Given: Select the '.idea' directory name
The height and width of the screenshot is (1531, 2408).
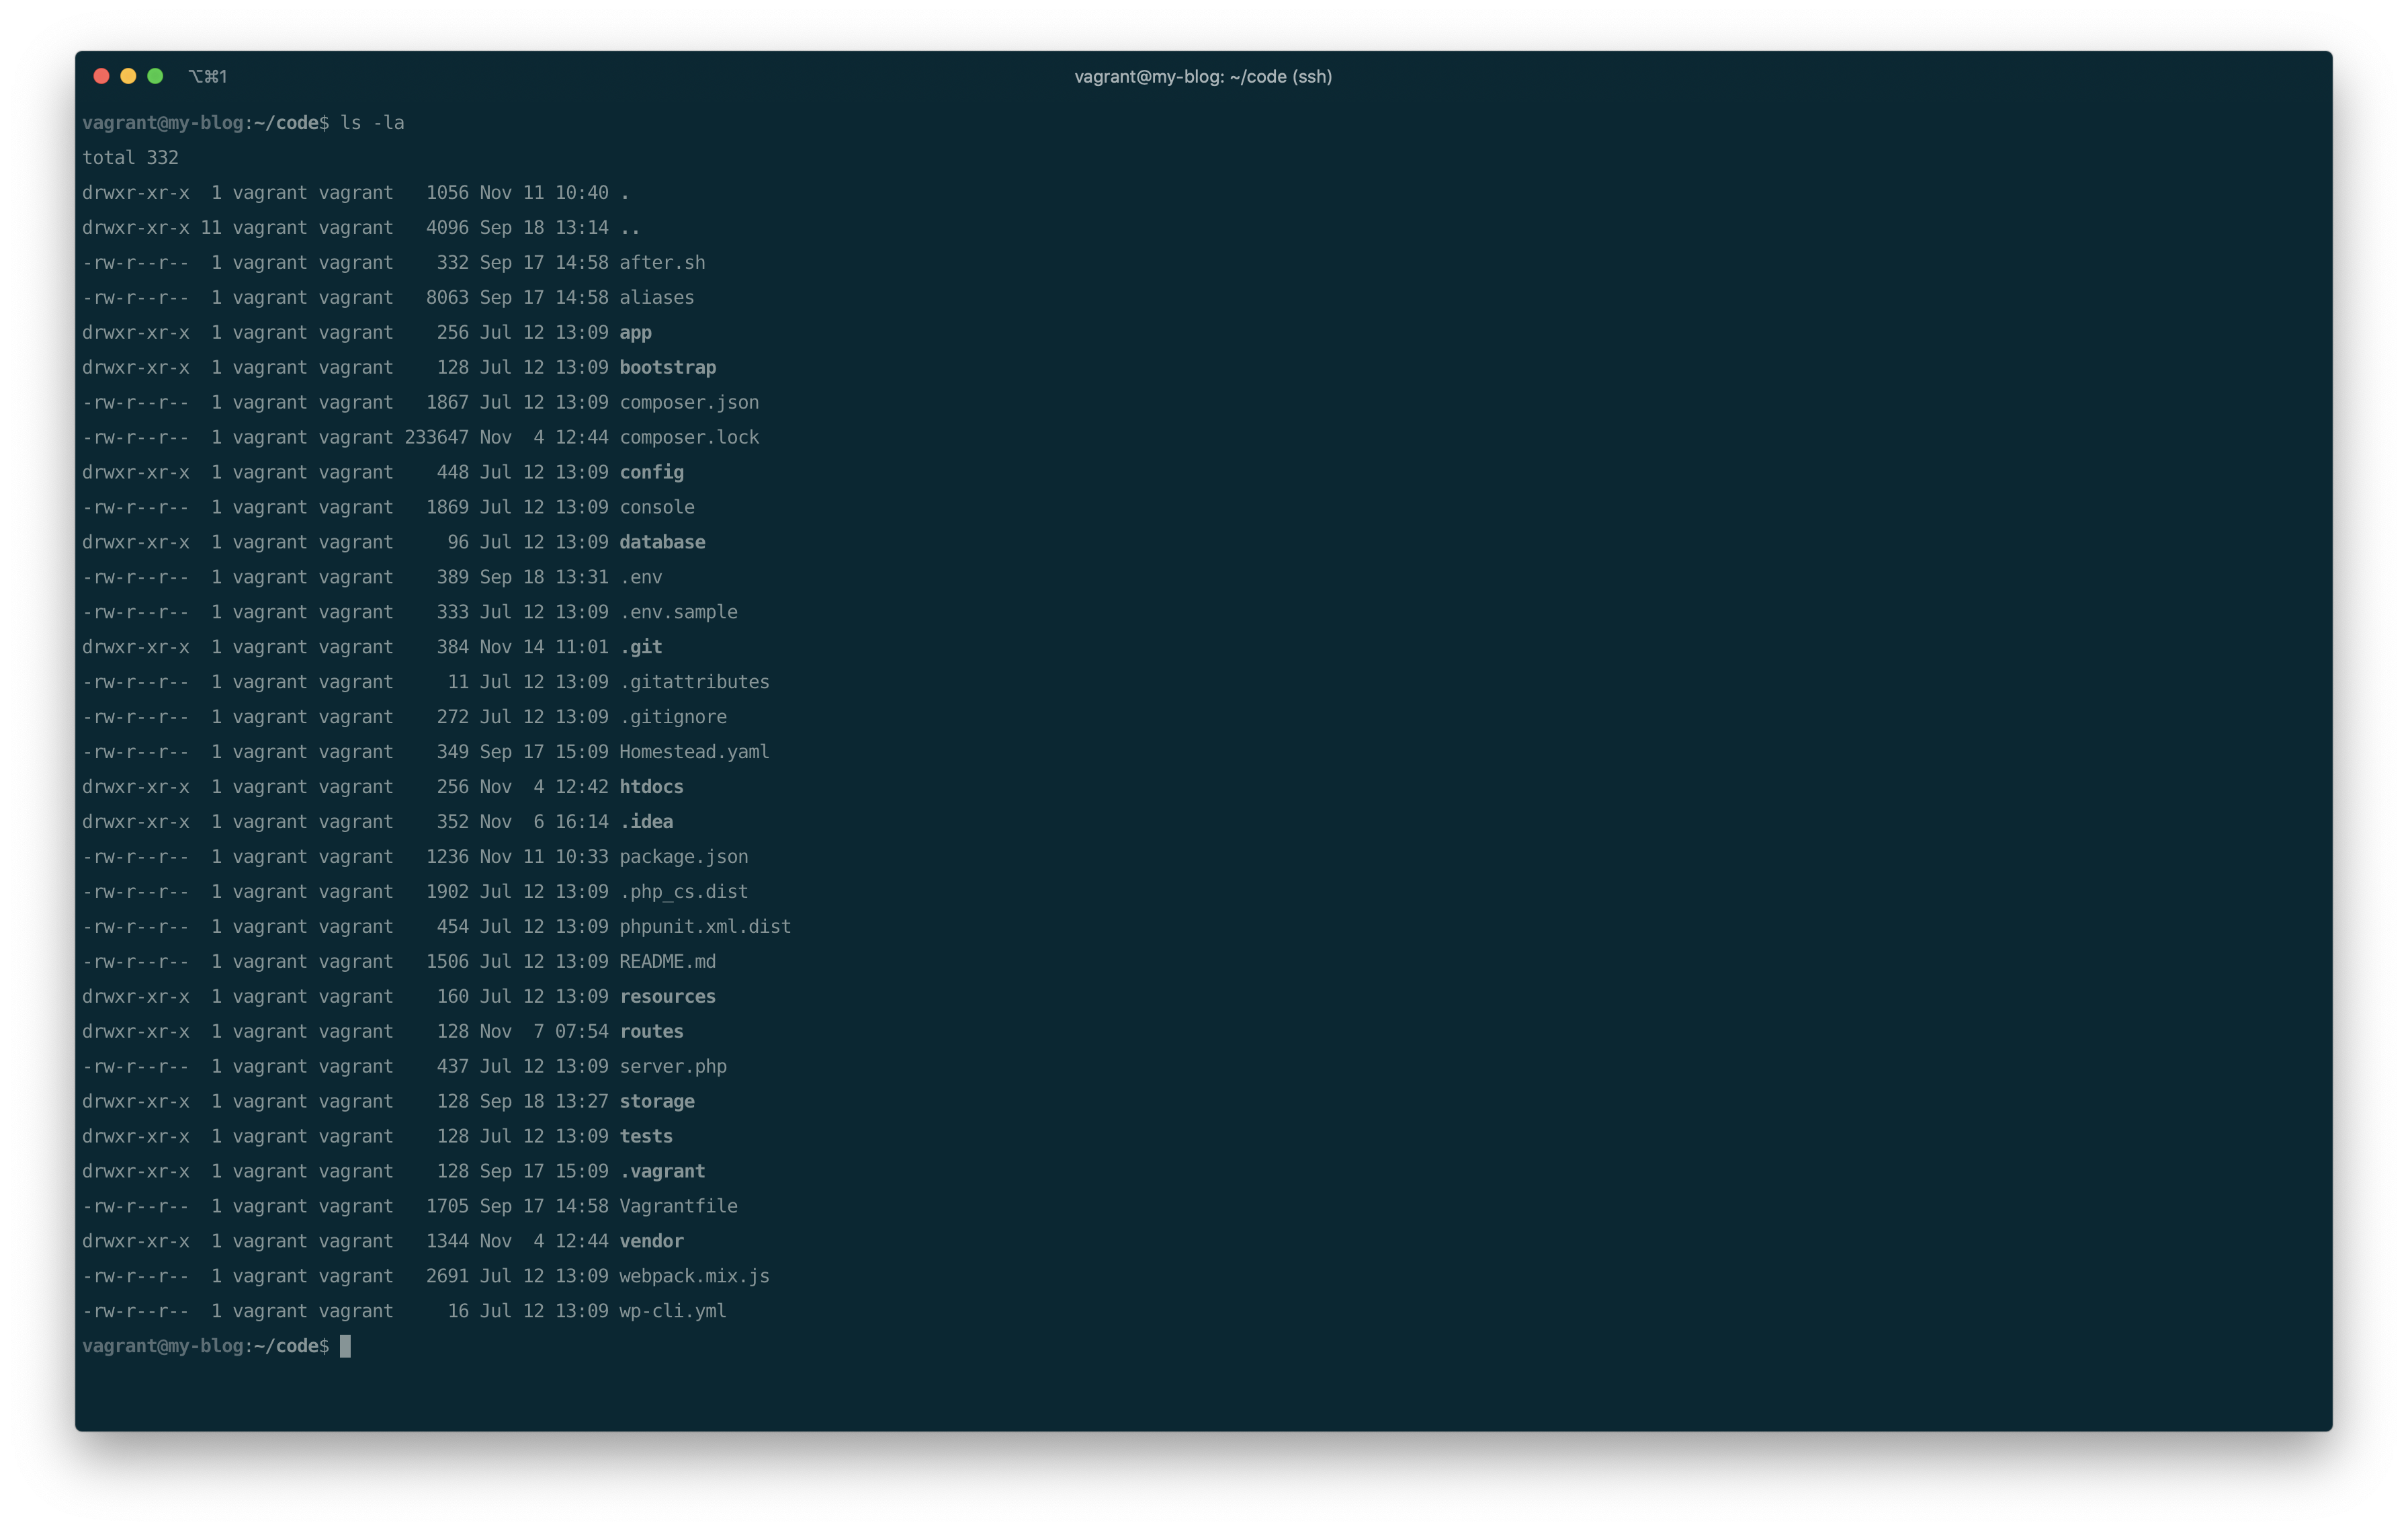Looking at the screenshot, I should 646,822.
